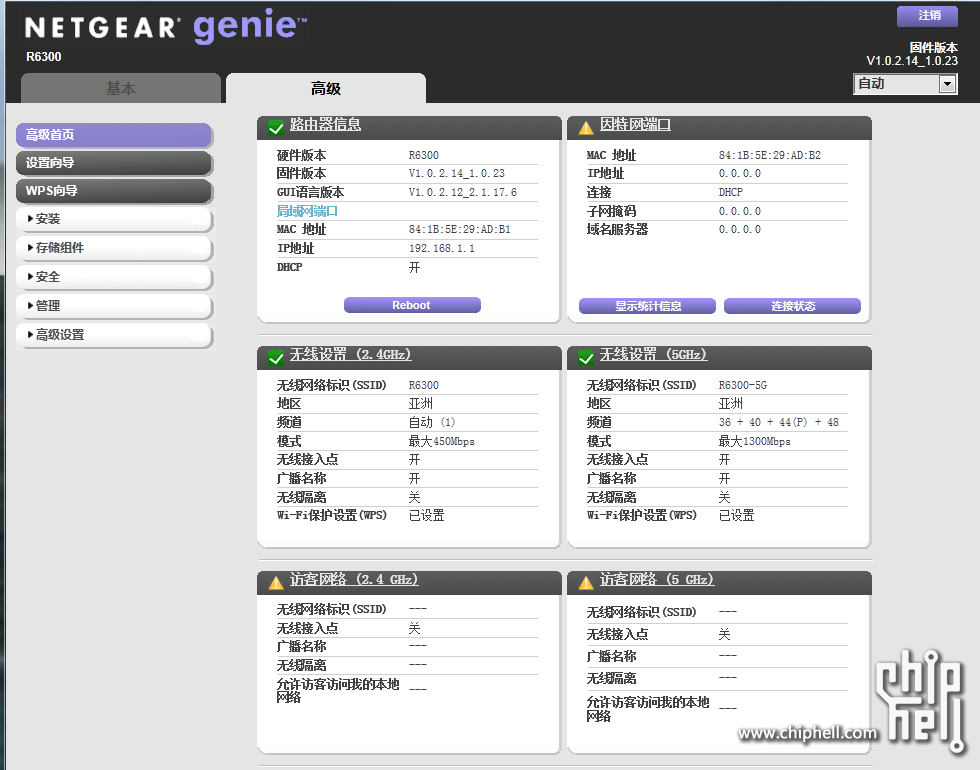The width and height of the screenshot is (980, 770).
Task: Open 高级首页 in the sidebar
Action: coord(114,135)
